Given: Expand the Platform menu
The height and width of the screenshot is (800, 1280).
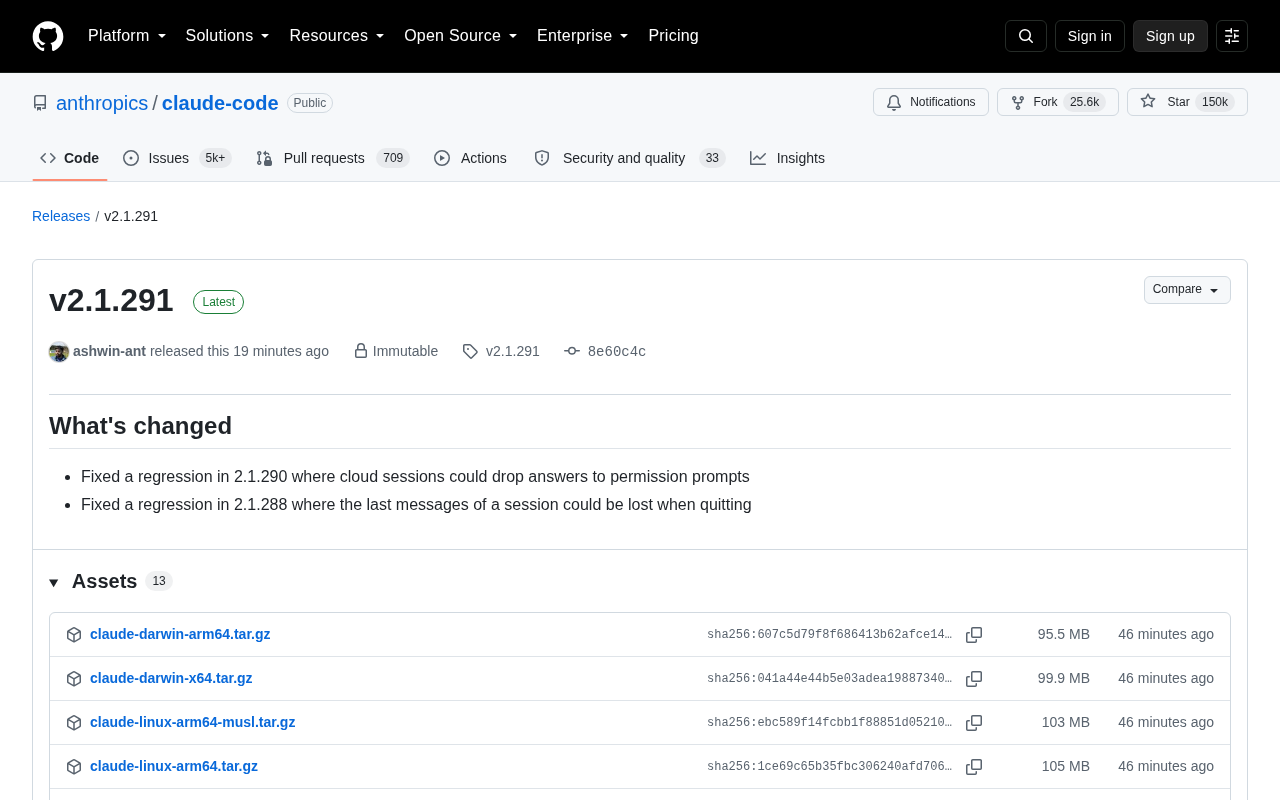Looking at the screenshot, I should click(127, 36).
